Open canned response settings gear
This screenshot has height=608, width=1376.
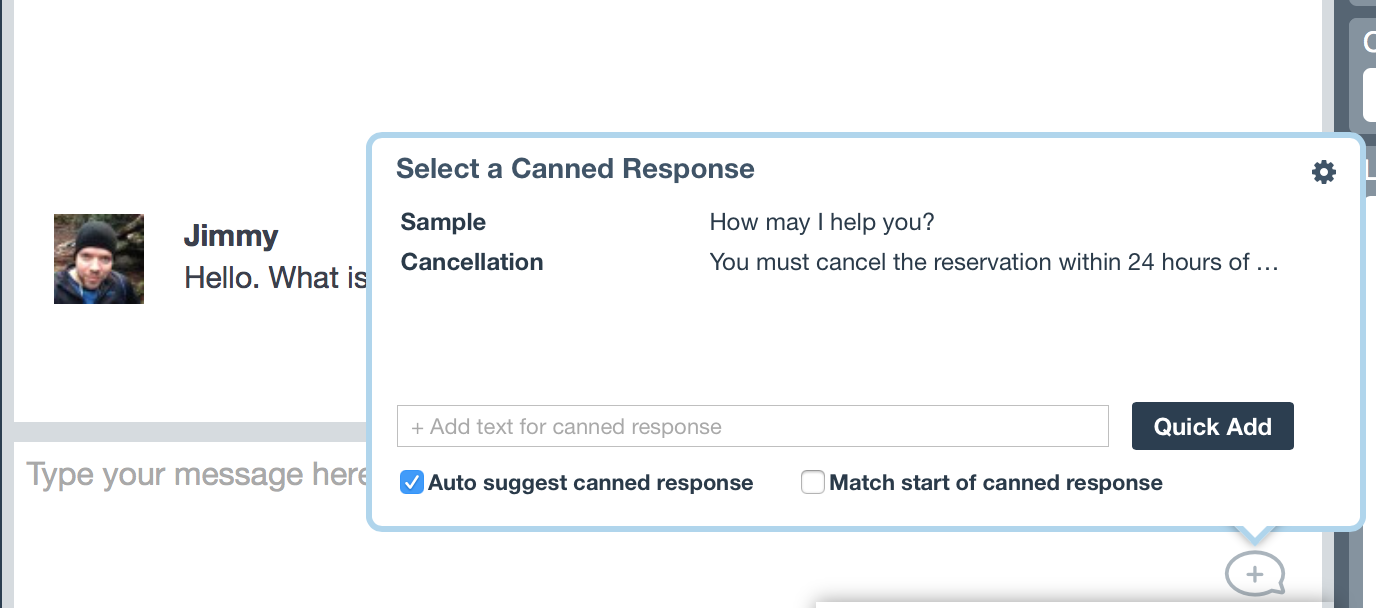(1323, 172)
